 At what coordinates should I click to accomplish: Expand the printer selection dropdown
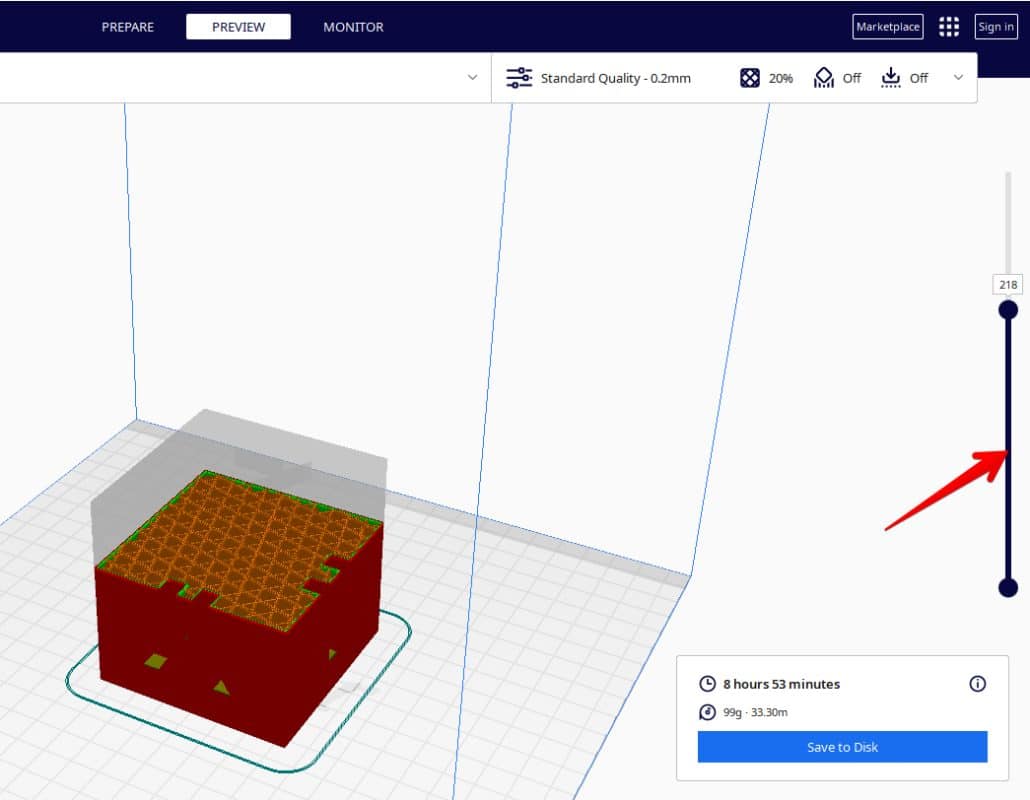tap(471, 77)
